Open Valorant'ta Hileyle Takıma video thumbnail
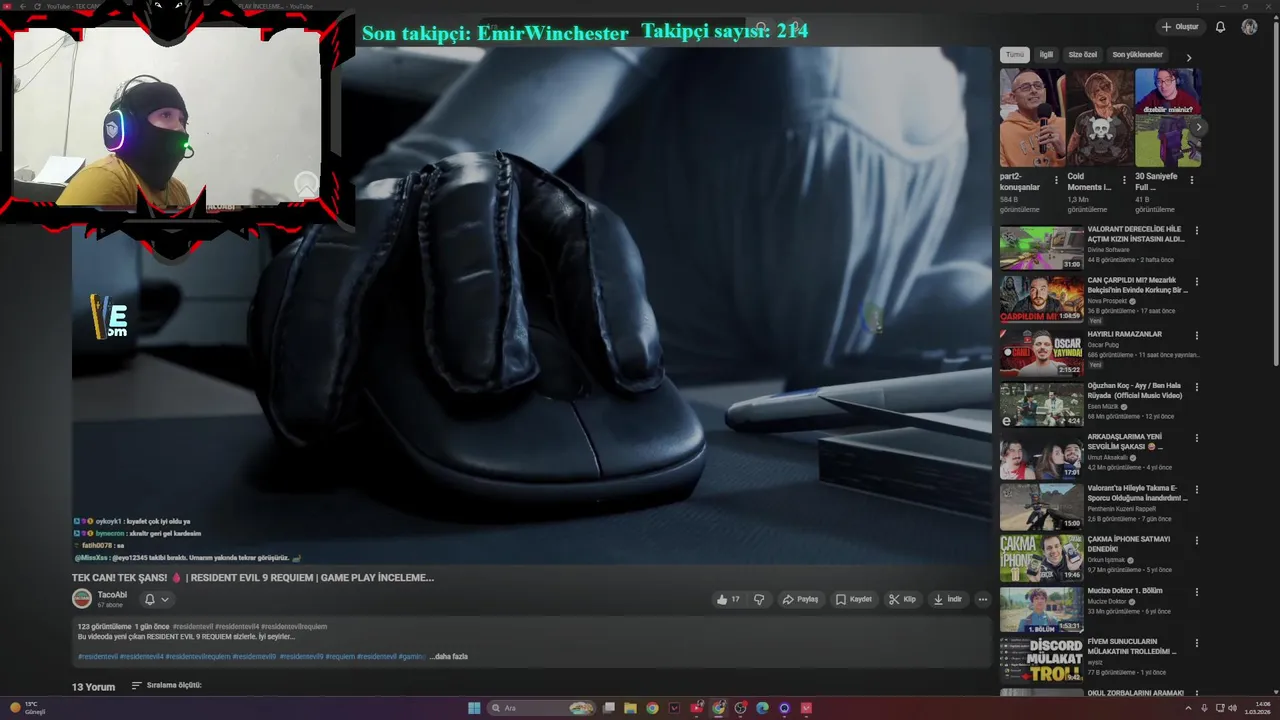The width and height of the screenshot is (1280, 720). pos(1041,507)
